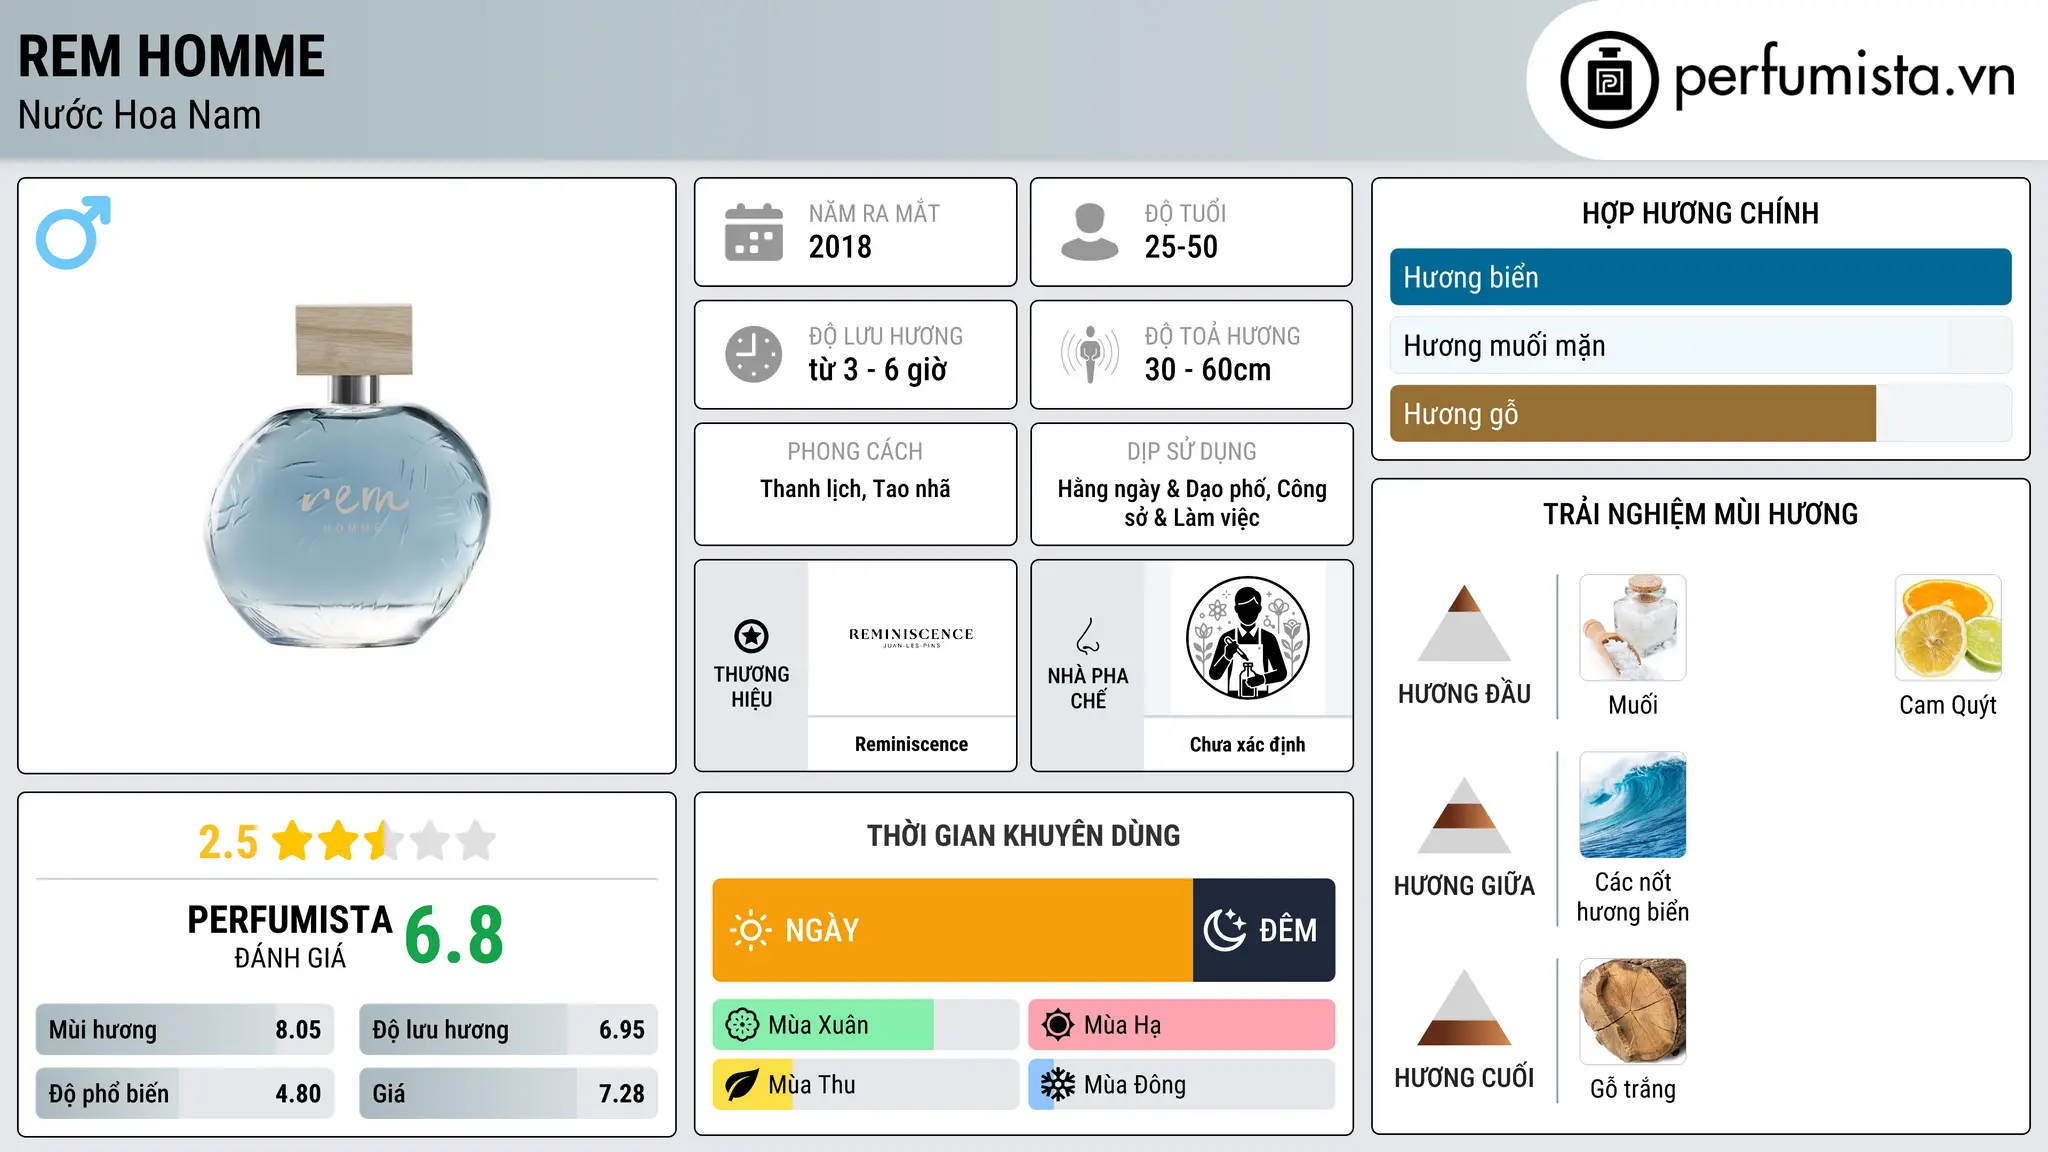Viewport: 2048px width, 1152px height.
Task: Click the snowflake icon next to Mùa Đông
Action: (x=1058, y=1085)
